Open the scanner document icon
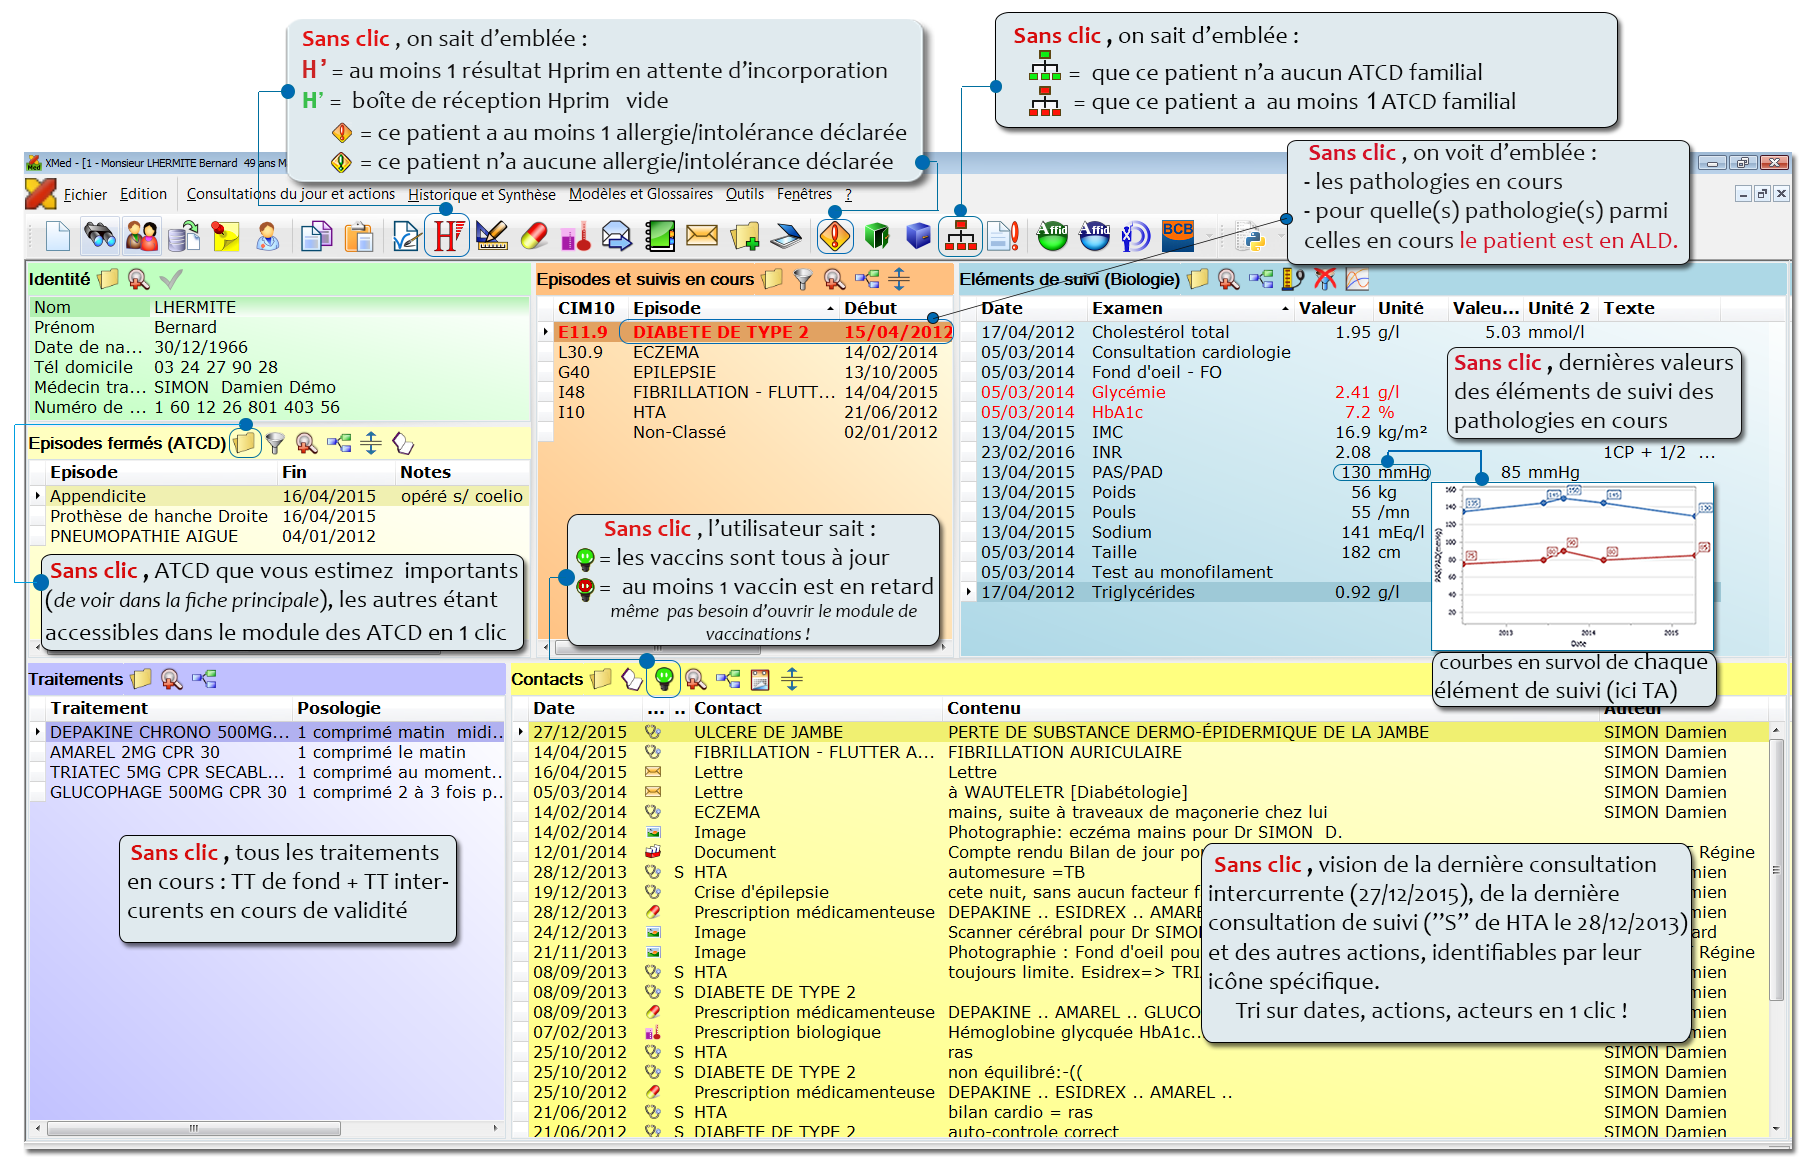This screenshot has width=1820, height=1176. tap(787, 236)
